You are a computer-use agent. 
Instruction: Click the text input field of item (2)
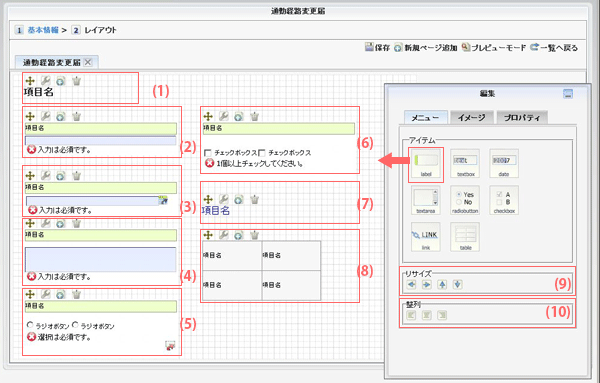(x=101, y=140)
